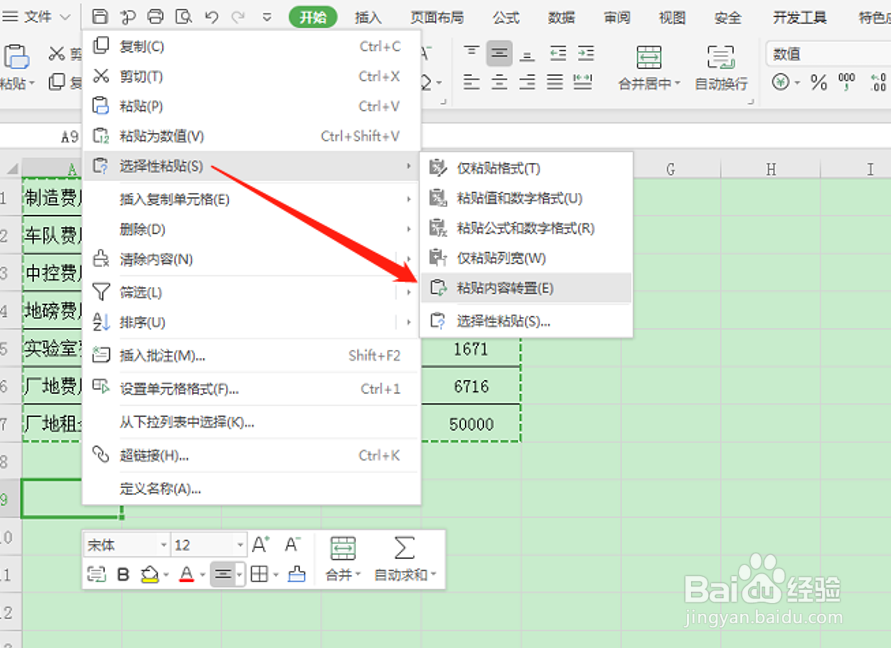Apply Percent style from the number format group

point(819,83)
